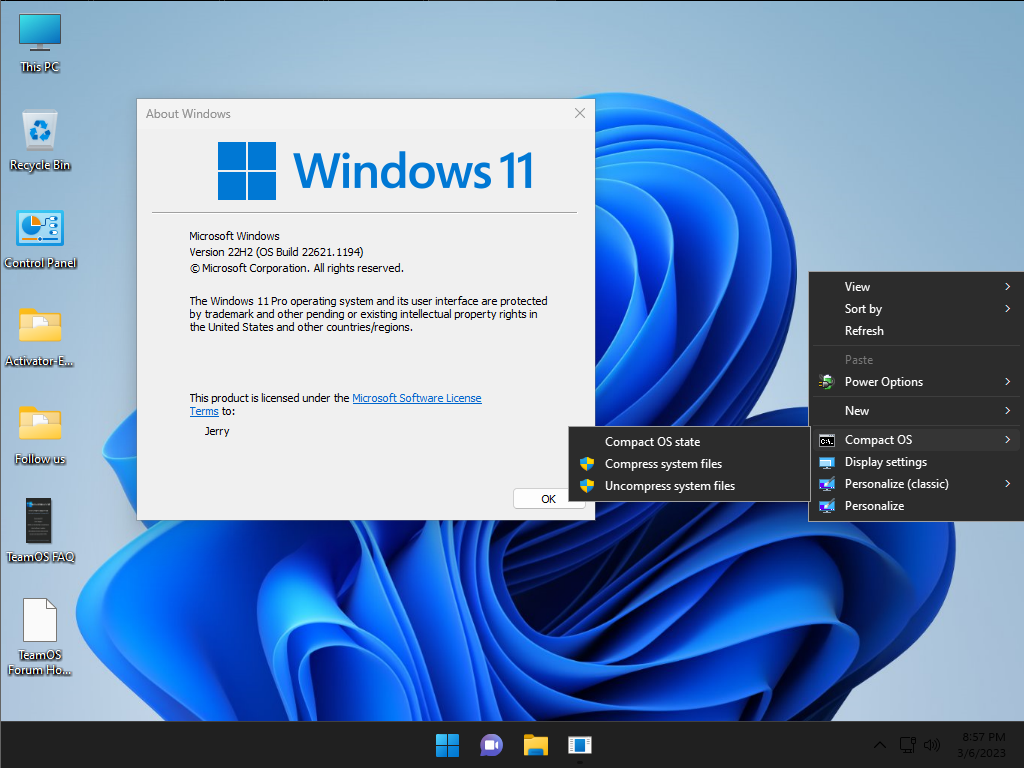Choose Personalize (classic) in the context menu
This screenshot has width=1024, height=768.
(916, 484)
